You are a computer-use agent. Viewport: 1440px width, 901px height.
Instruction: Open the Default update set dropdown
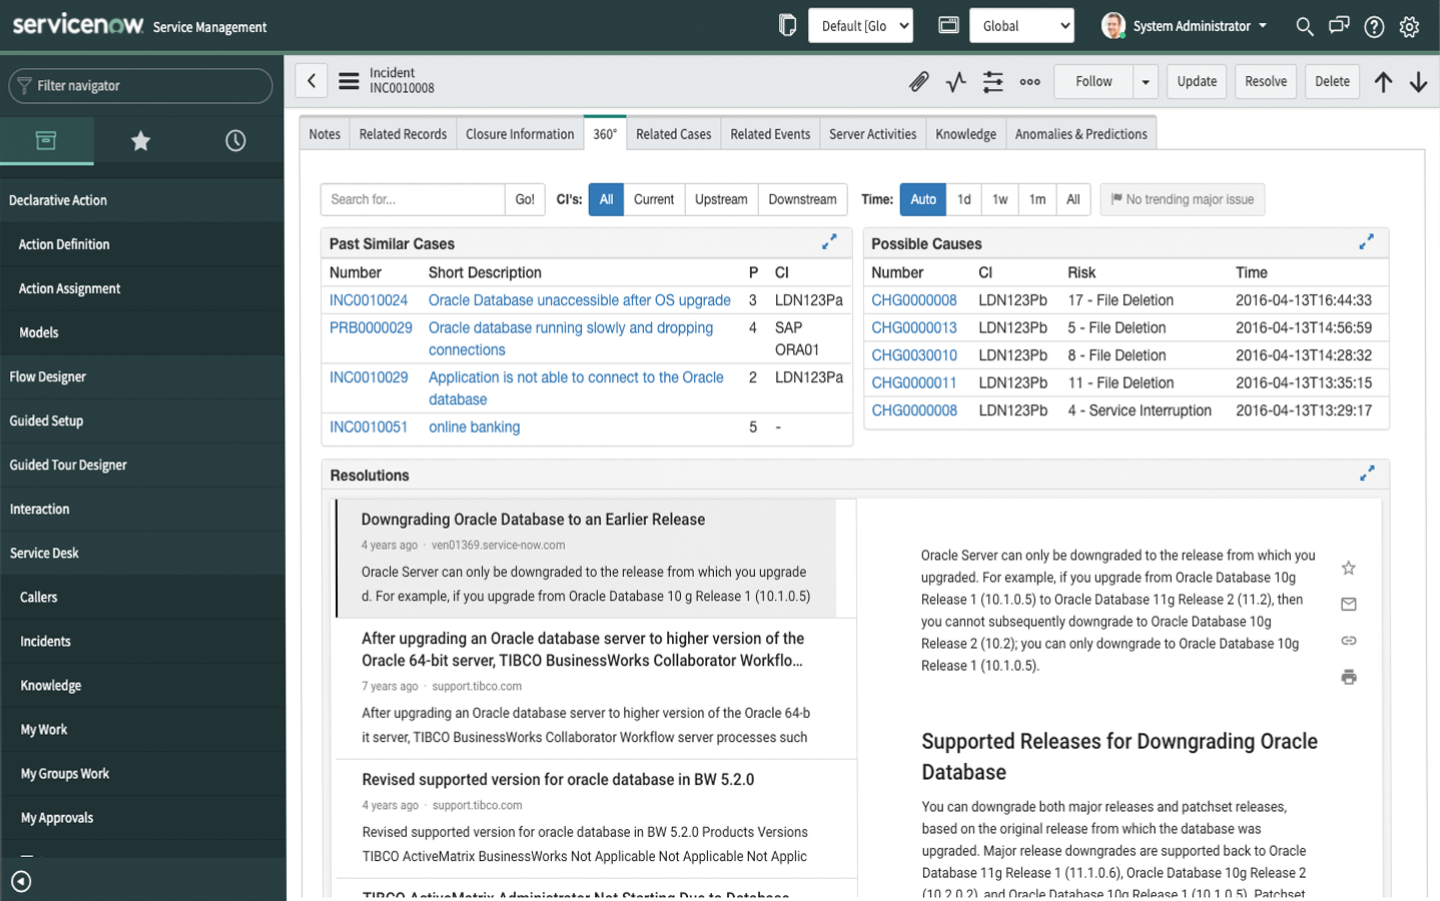[x=861, y=26]
